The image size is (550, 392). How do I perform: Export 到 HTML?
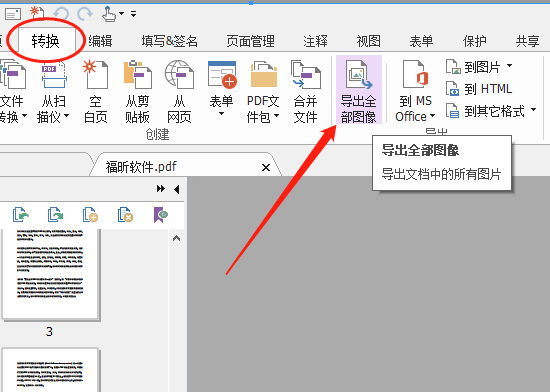point(479,89)
